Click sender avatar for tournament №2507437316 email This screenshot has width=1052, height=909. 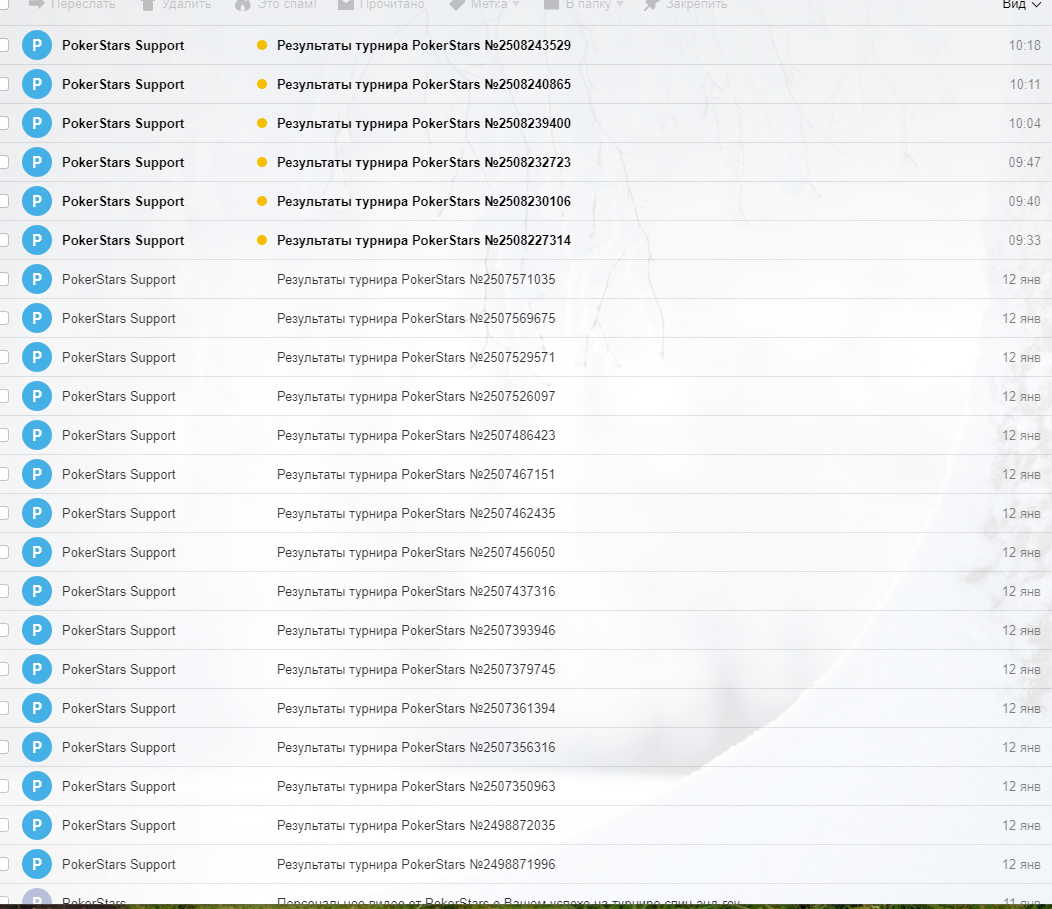click(x=37, y=591)
